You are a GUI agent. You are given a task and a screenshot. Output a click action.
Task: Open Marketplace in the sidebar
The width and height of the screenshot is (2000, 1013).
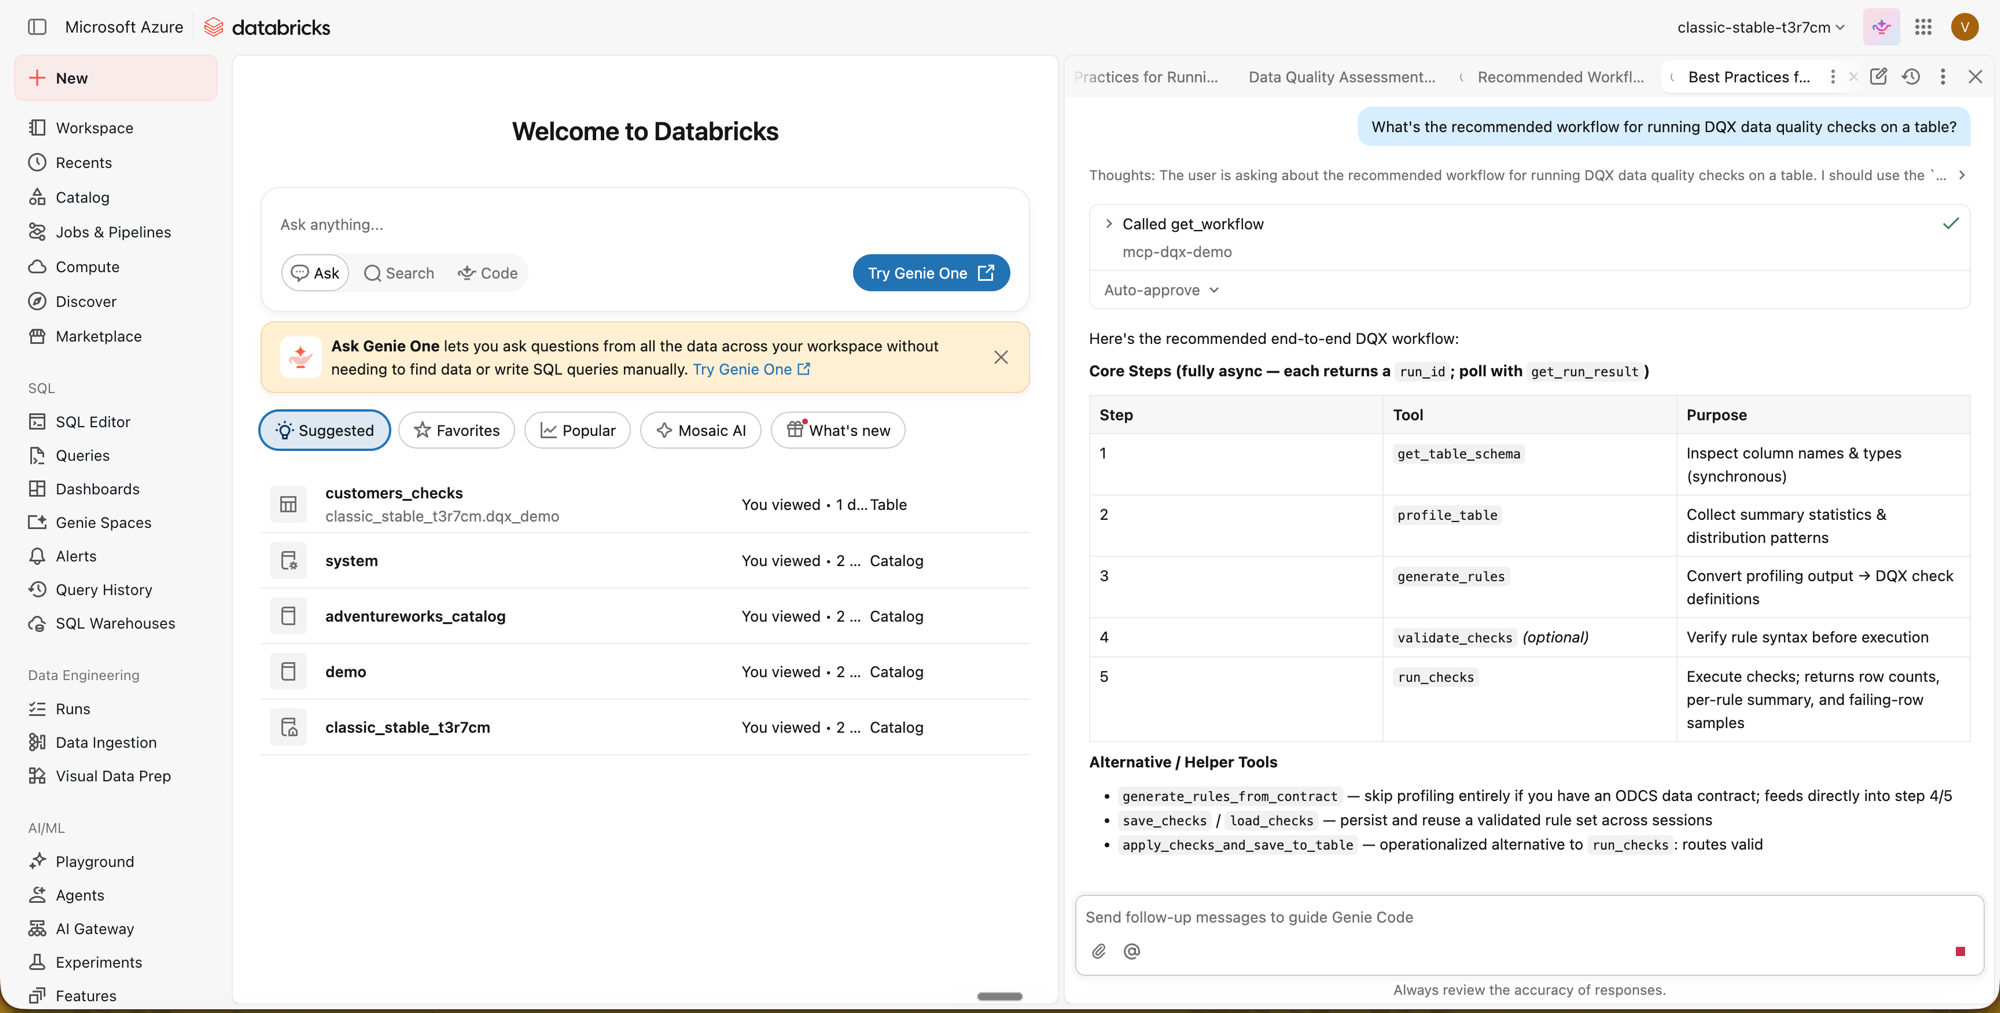[x=98, y=336]
